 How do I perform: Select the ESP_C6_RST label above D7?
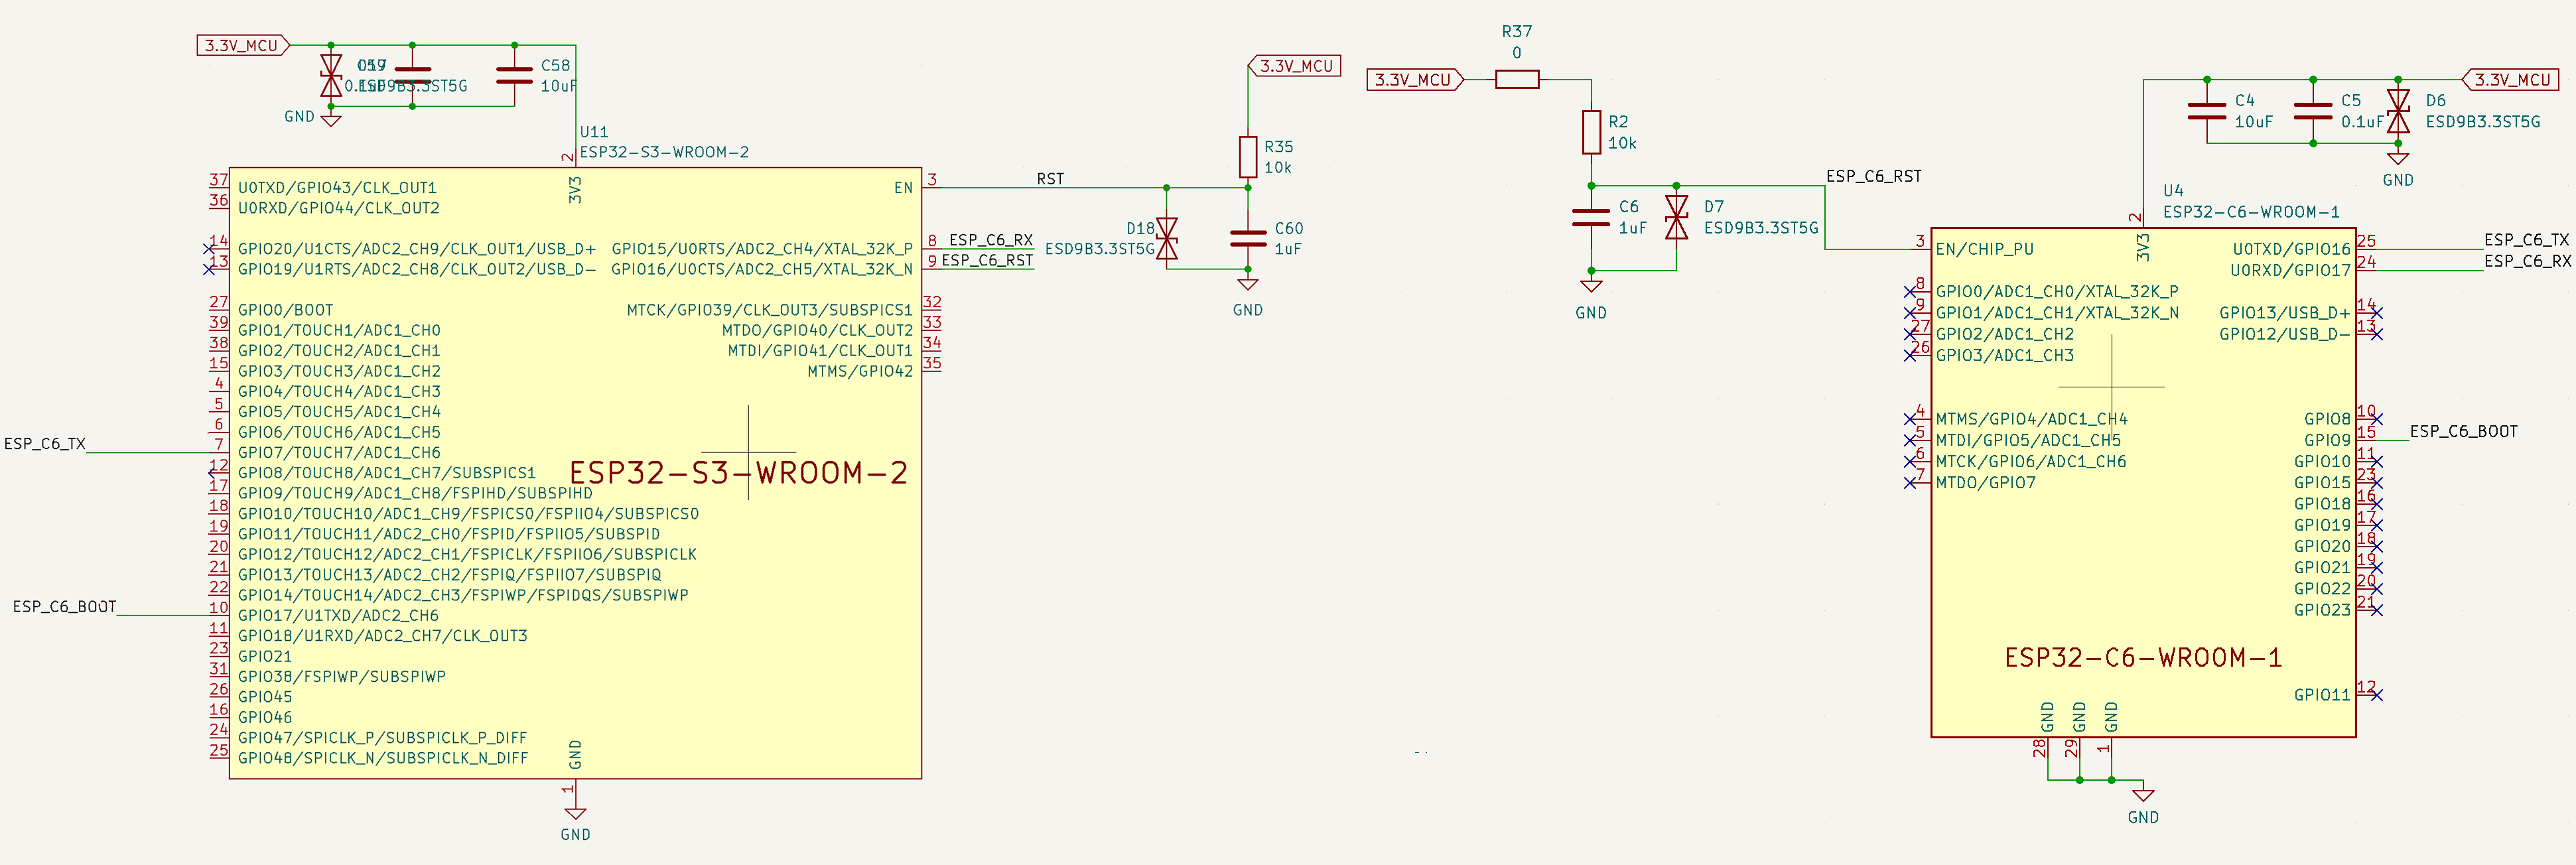pos(1873,176)
